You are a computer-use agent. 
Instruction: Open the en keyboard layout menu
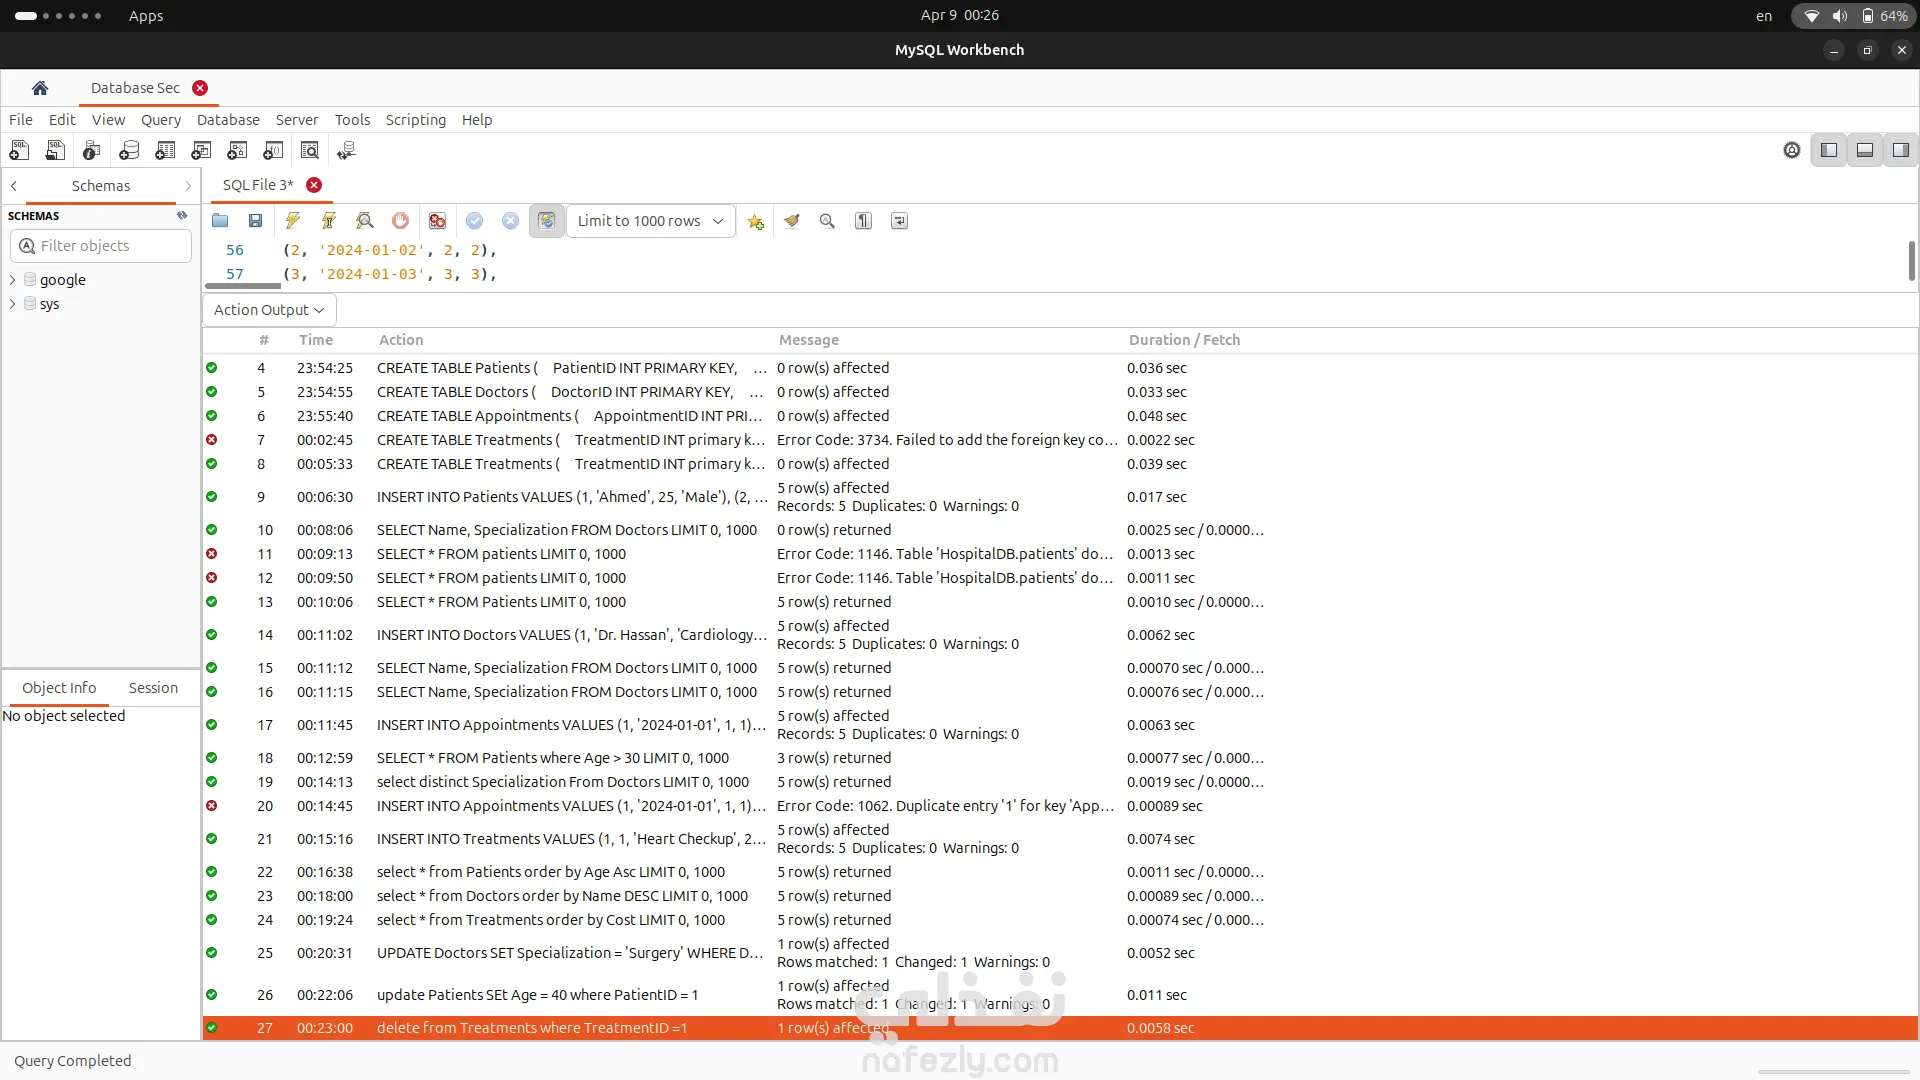(1764, 16)
